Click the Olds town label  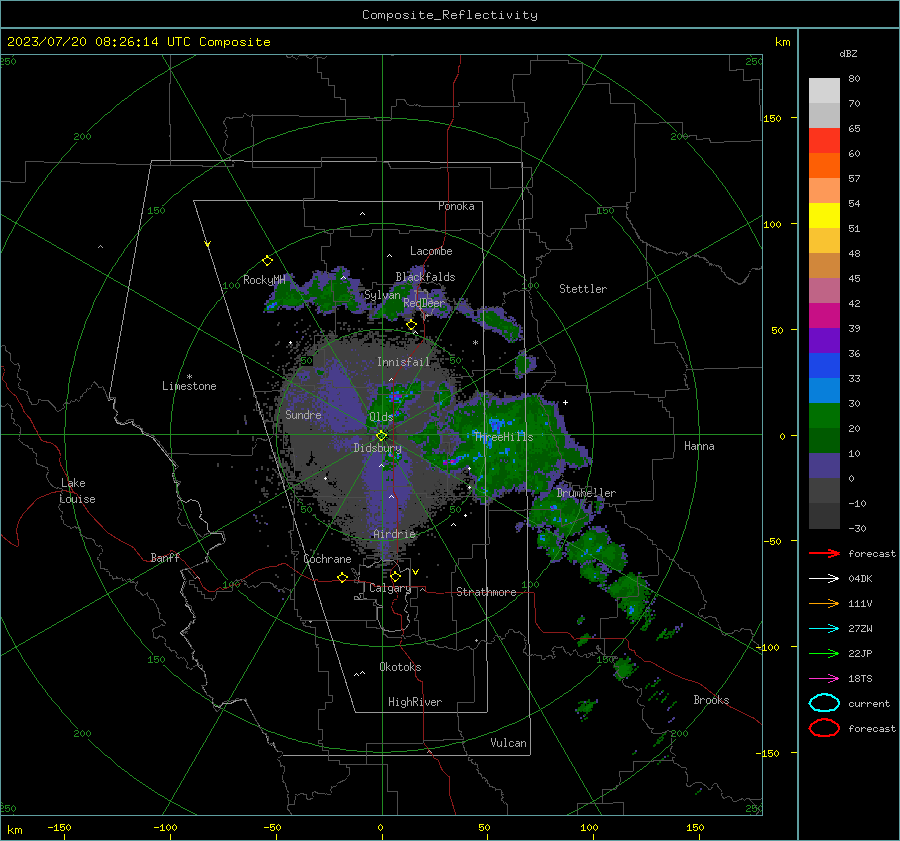click(381, 417)
